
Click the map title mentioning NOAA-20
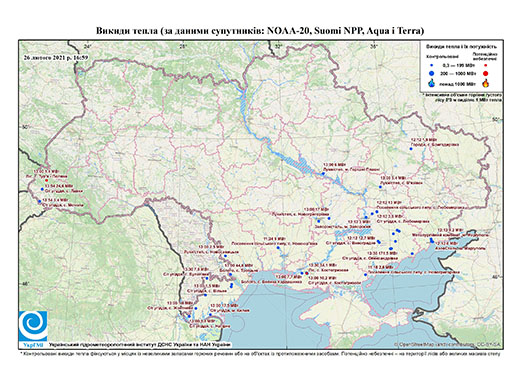pos(260,31)
